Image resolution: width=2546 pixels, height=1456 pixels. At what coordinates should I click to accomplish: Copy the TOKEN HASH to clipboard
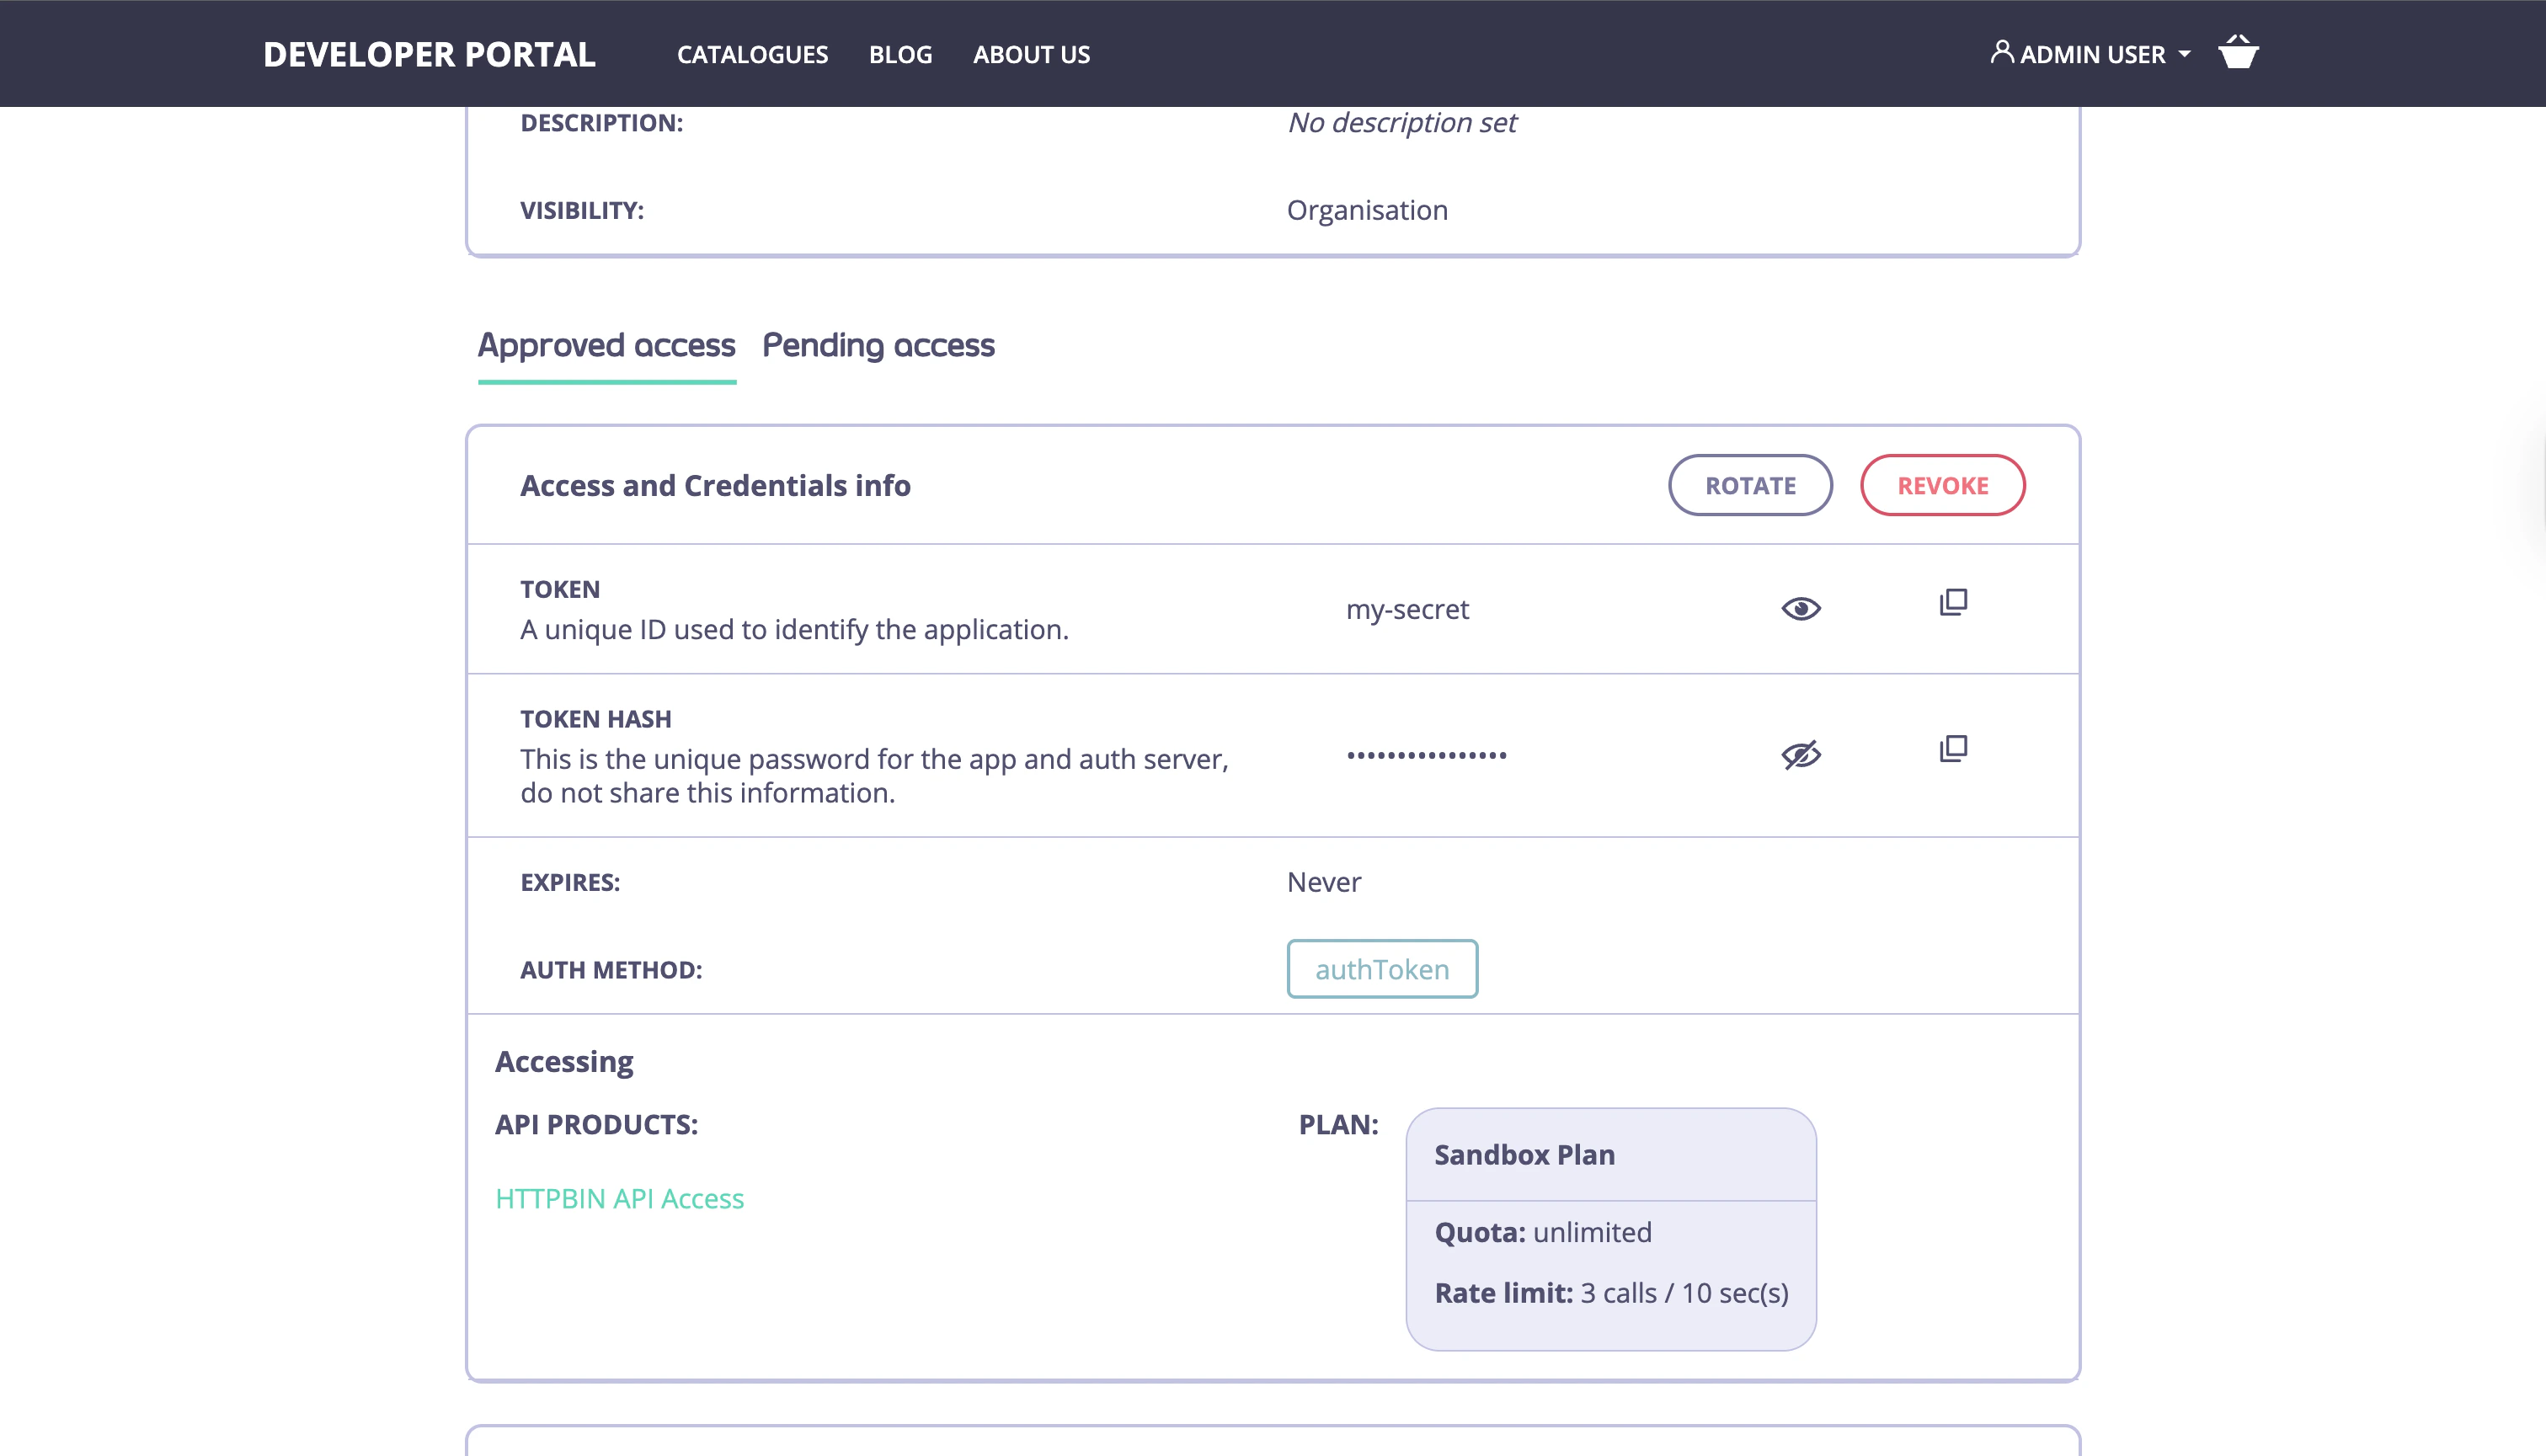pos(1952,749)
